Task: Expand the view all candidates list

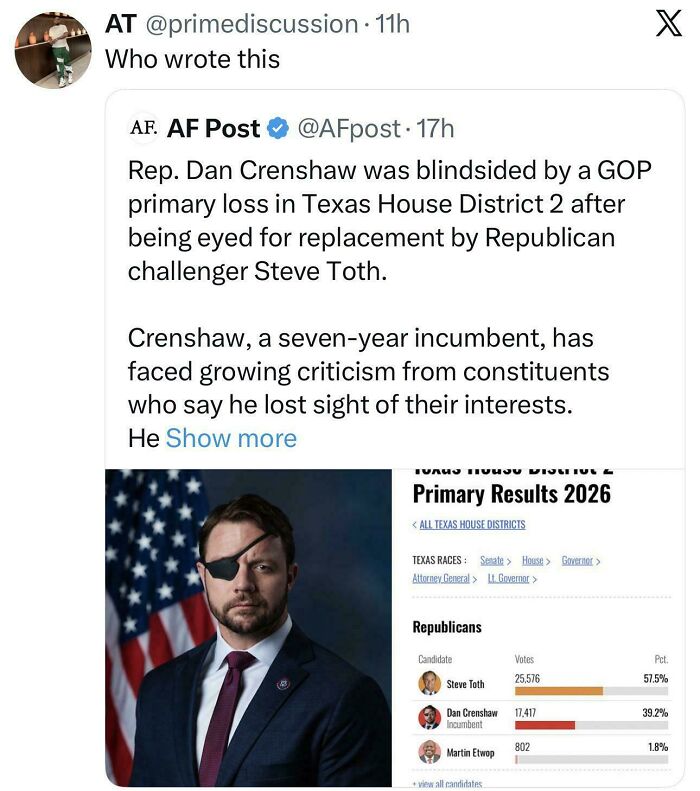Action: [447, 783]
